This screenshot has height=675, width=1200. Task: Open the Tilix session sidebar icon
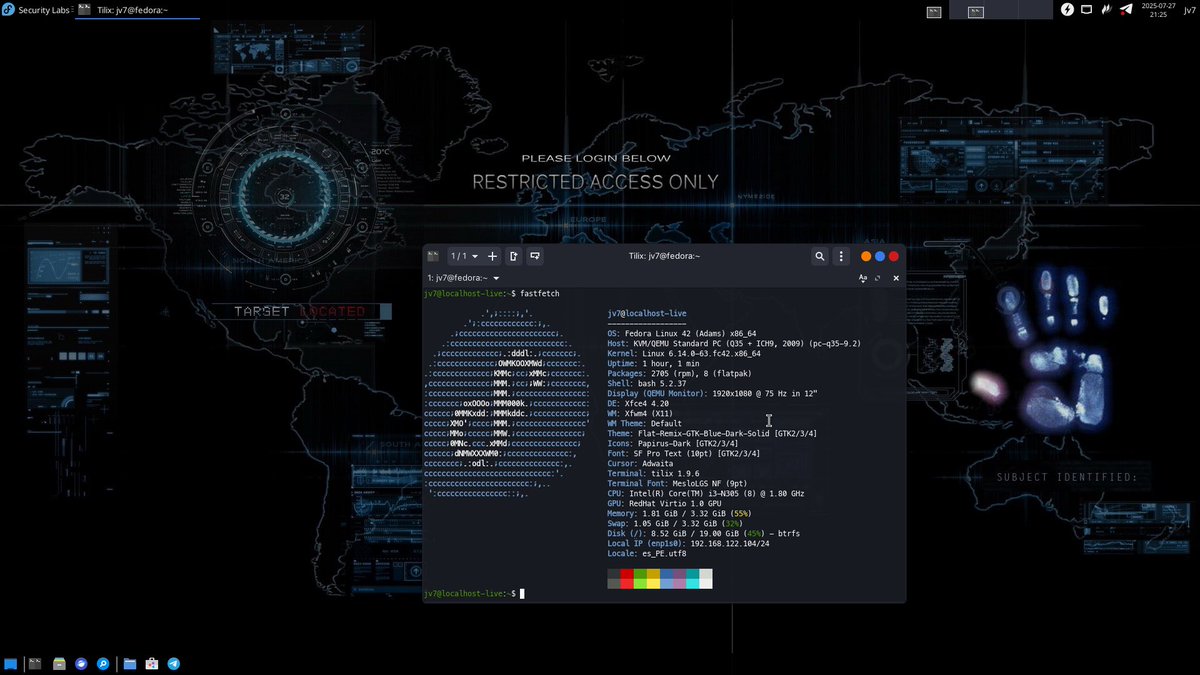coord(433,256)
